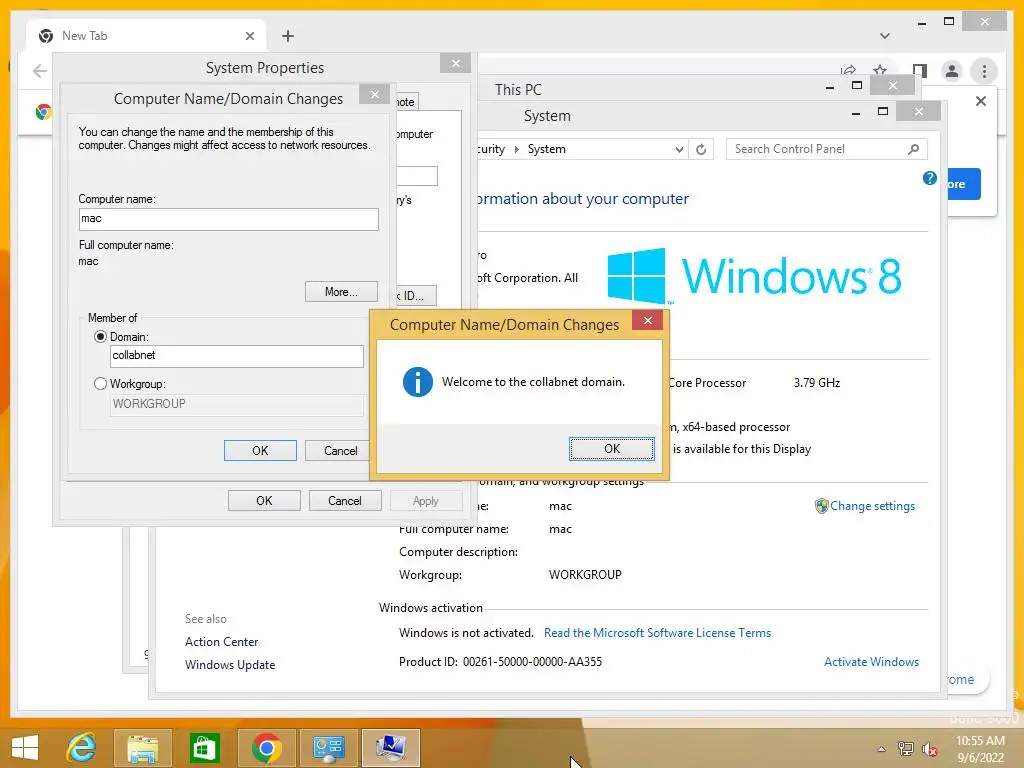
Task: Bookmark page with the star icon
Action: [880, 70]
